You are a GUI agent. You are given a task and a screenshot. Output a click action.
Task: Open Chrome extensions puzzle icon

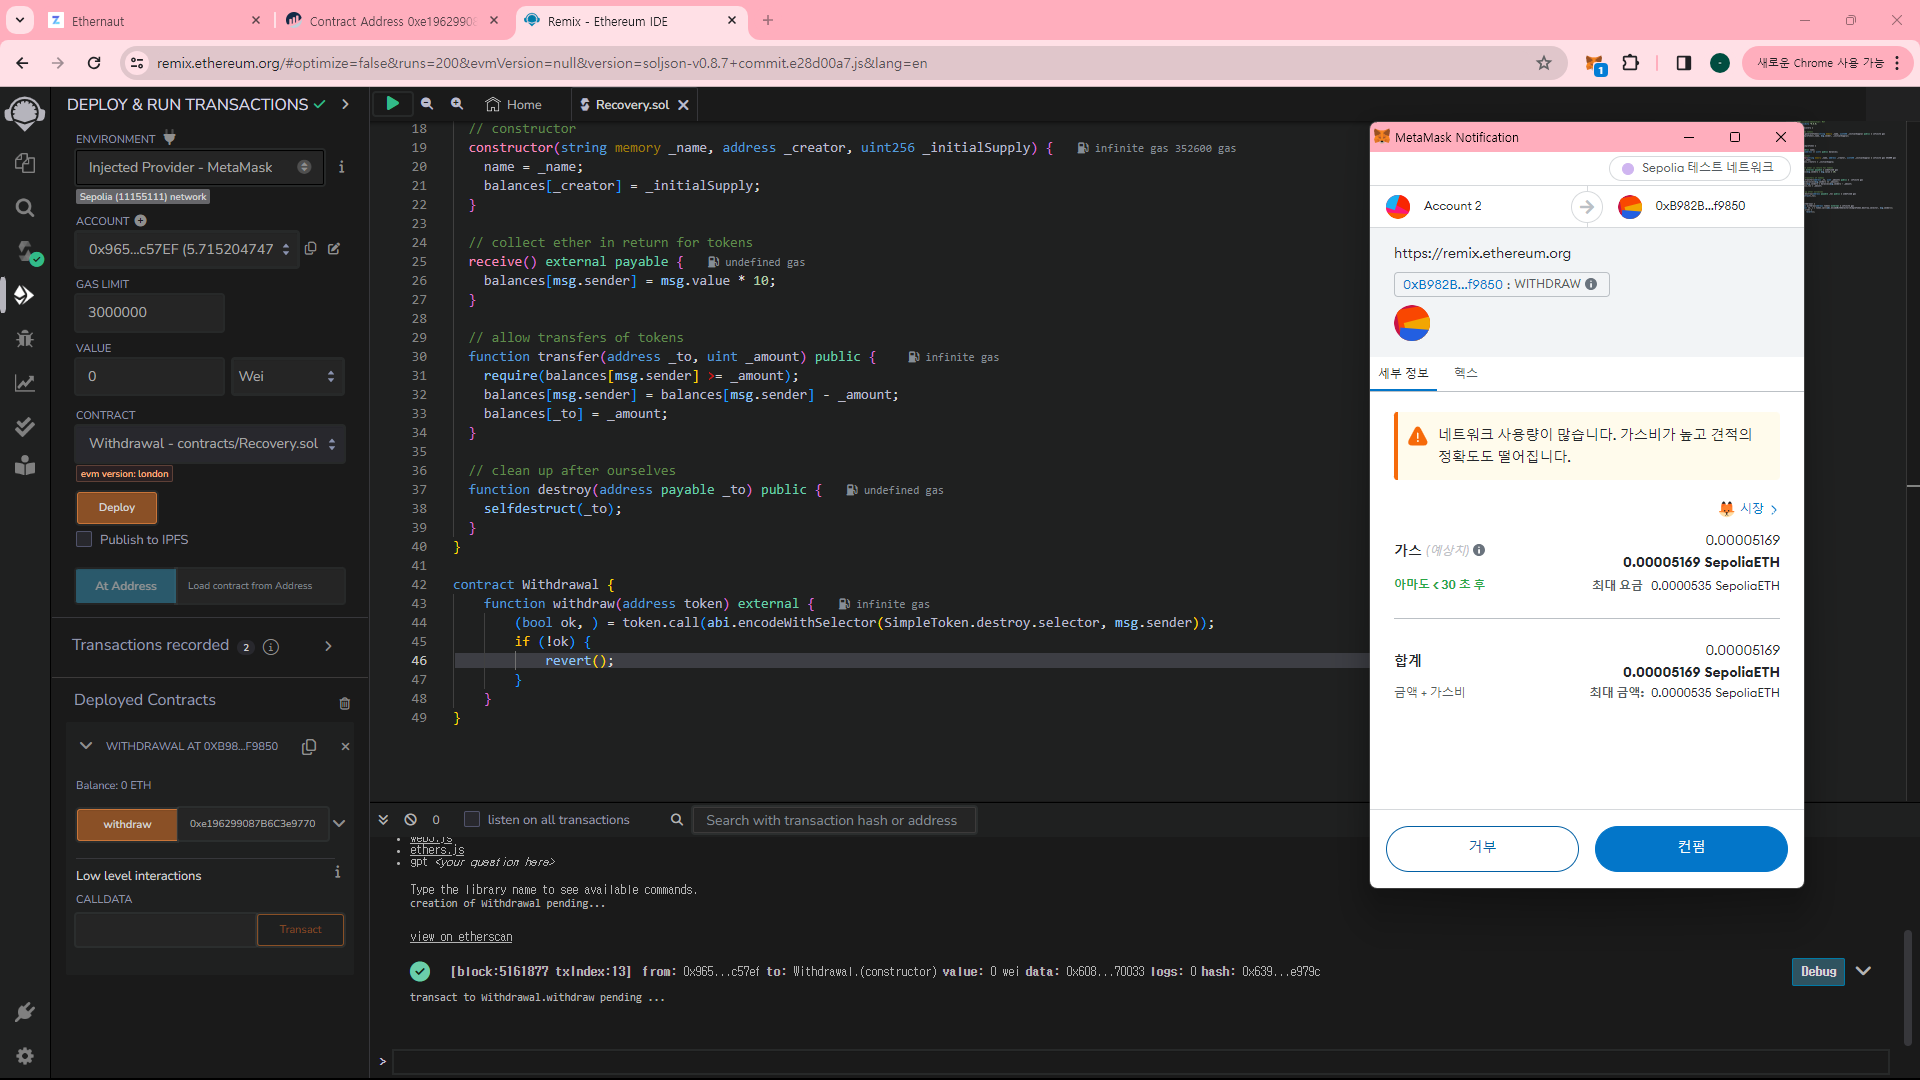tap(1631, 62)
